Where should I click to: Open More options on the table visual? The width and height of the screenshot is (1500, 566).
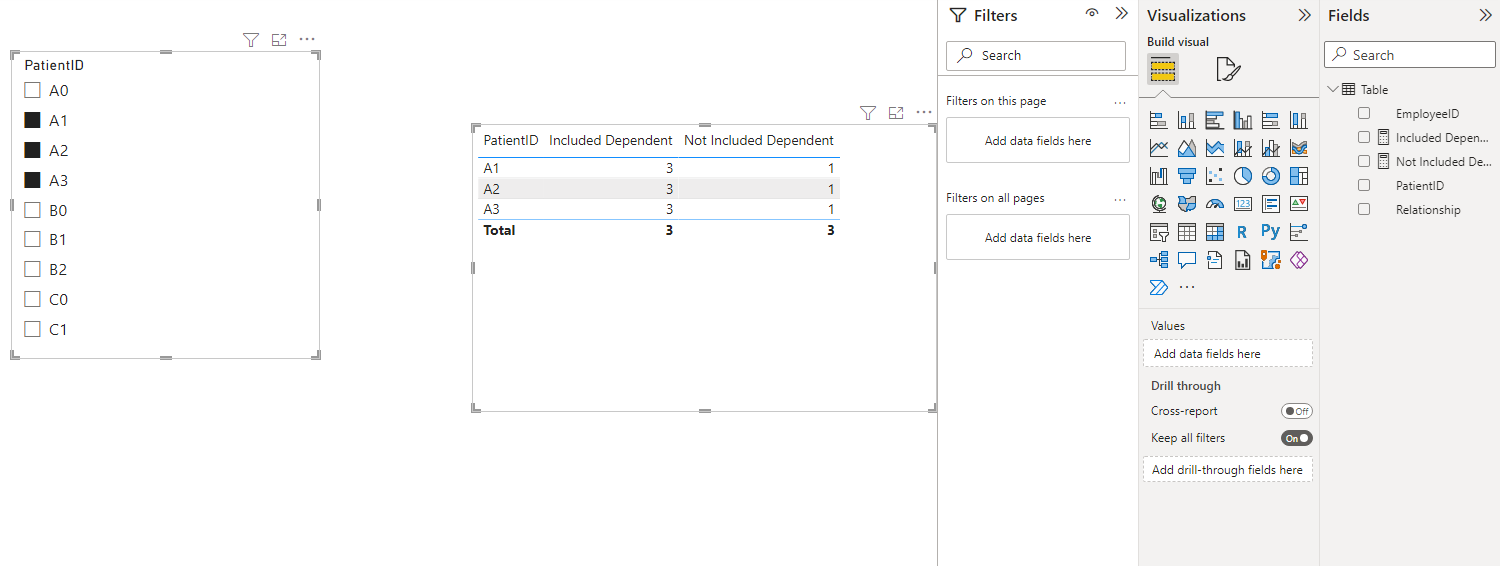click(x=924, y=113)
